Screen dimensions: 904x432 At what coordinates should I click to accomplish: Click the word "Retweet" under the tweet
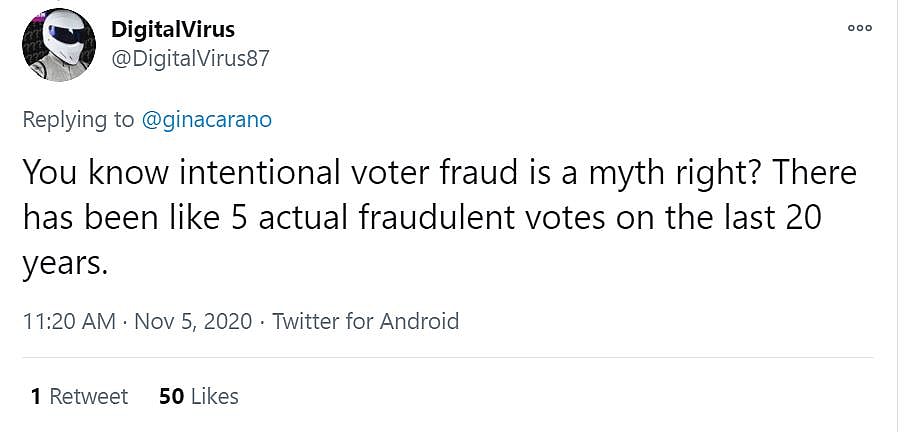89,396
